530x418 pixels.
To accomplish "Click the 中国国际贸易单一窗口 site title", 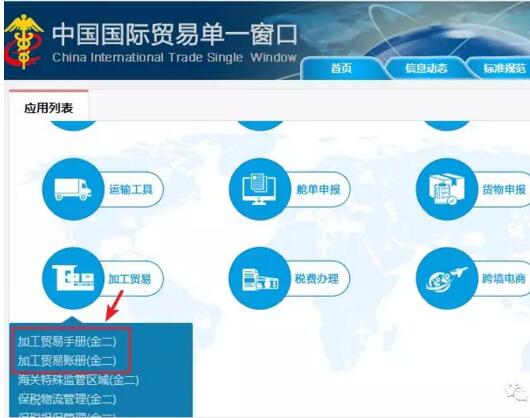I will [x=175, y=35].
